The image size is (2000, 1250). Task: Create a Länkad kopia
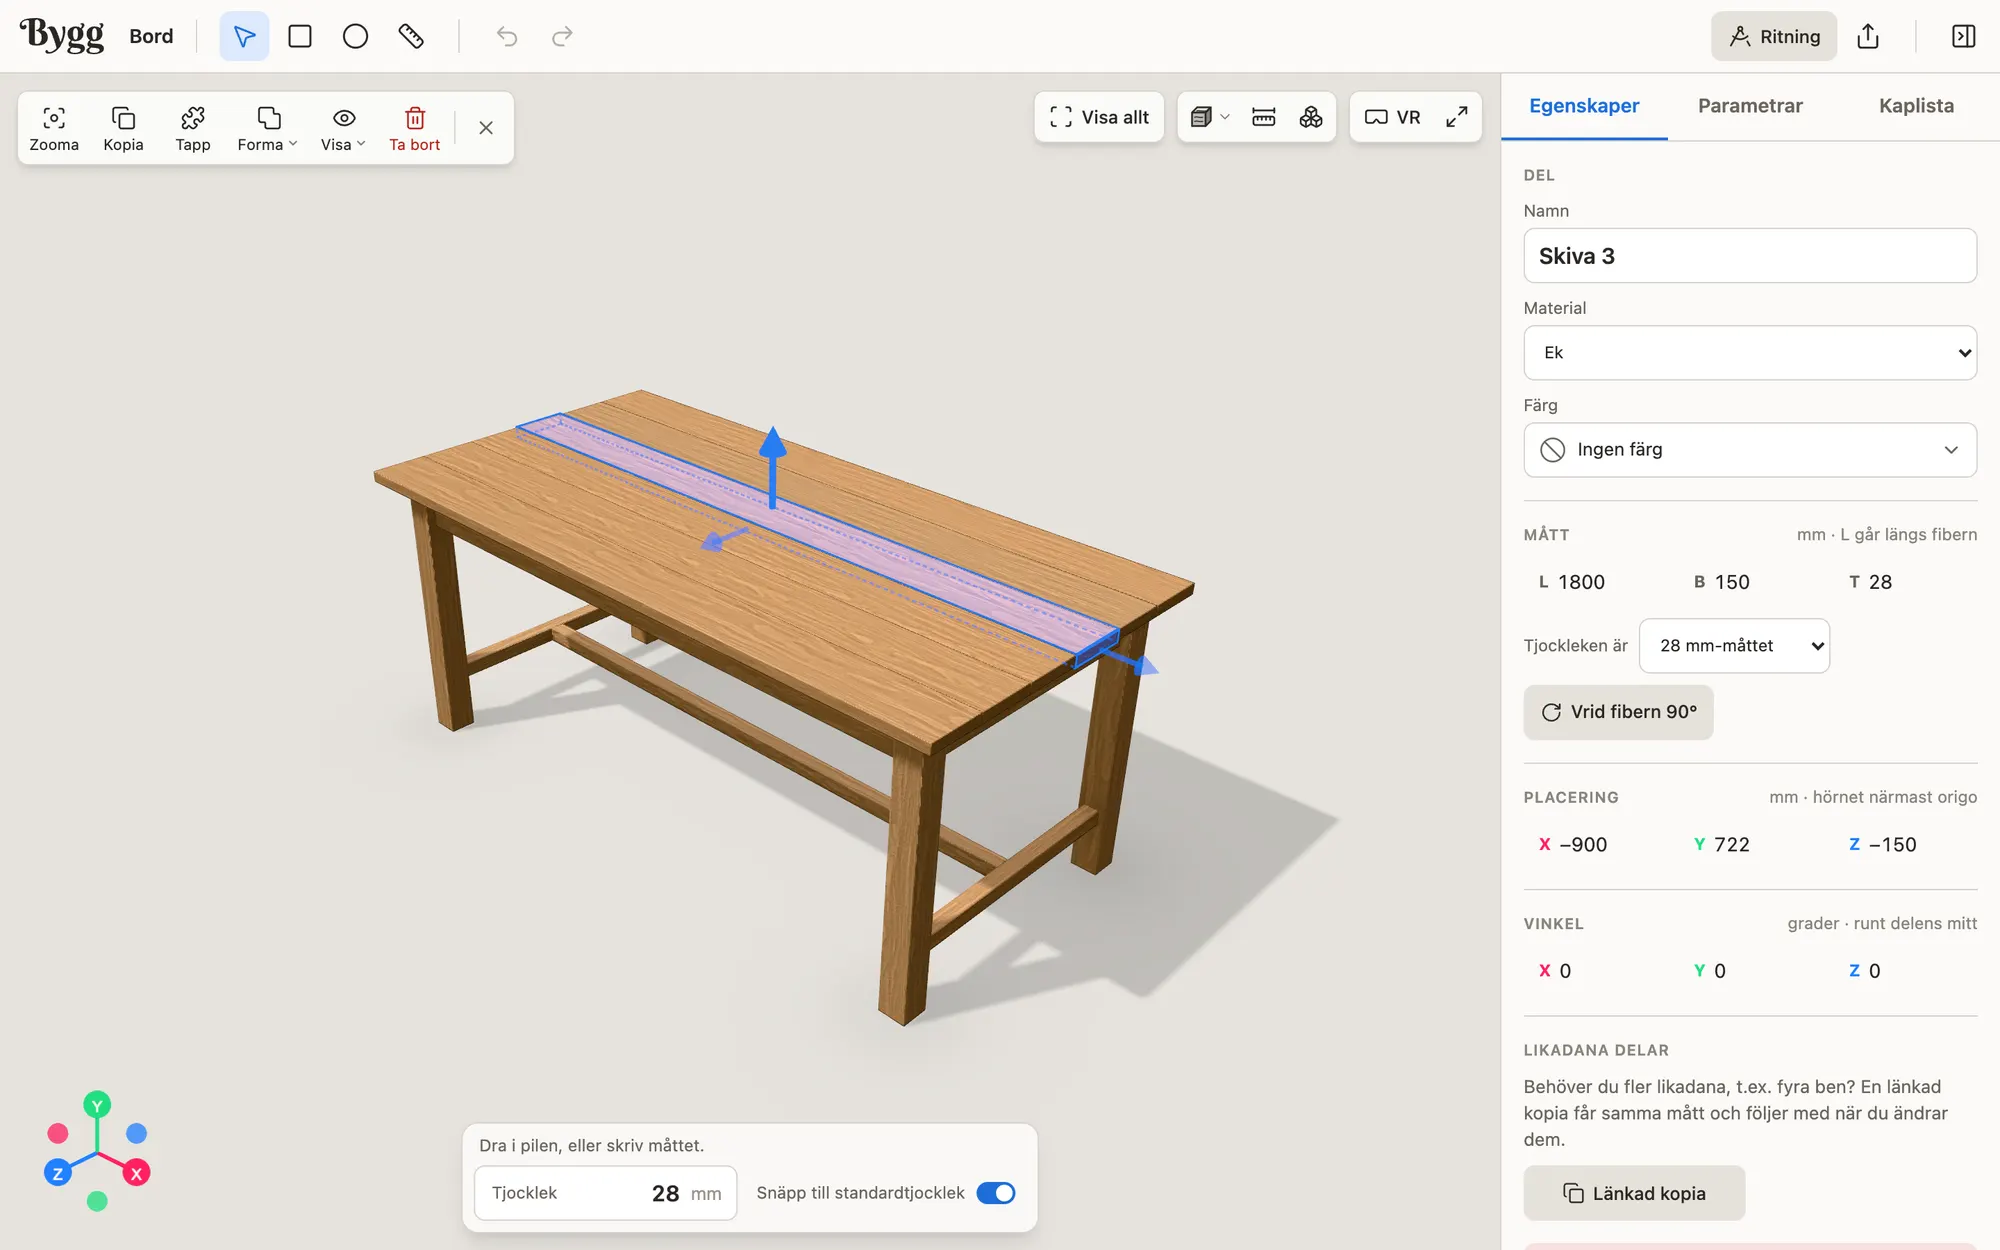[x=1634, y=1193]
